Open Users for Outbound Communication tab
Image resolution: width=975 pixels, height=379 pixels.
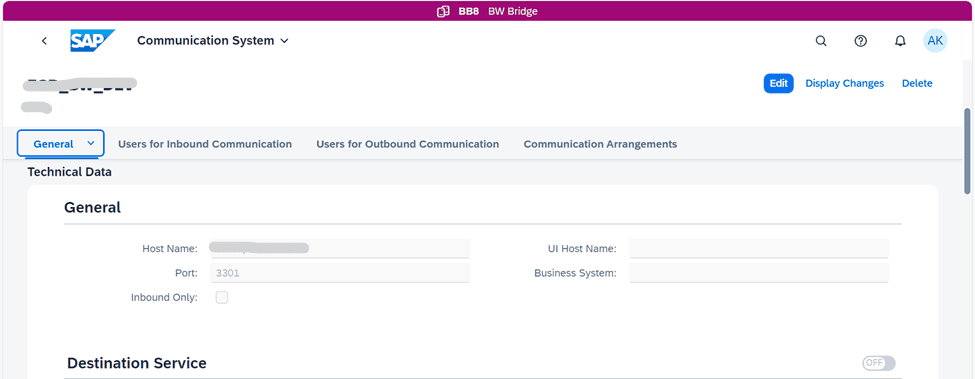coord(408,144)
